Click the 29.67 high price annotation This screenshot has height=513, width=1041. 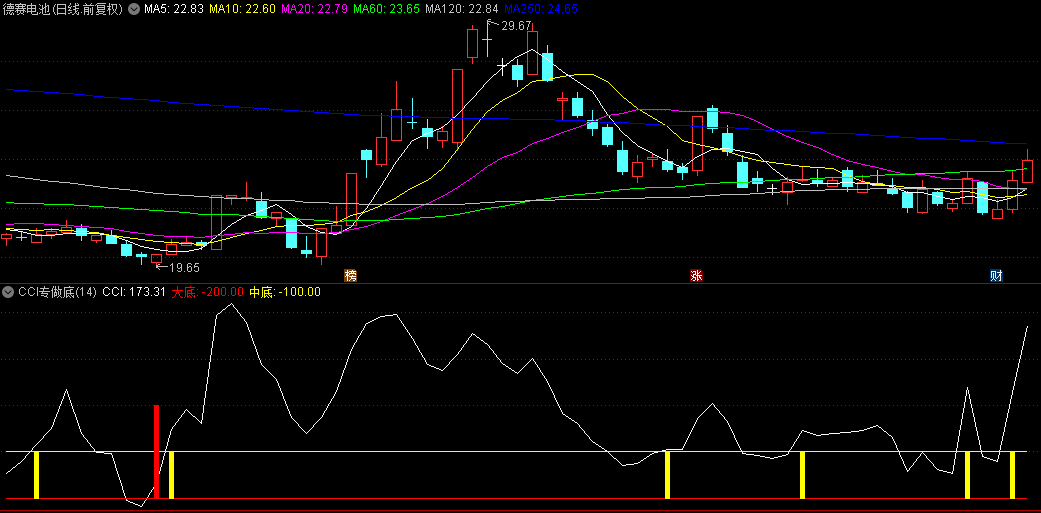pos(516,26)
